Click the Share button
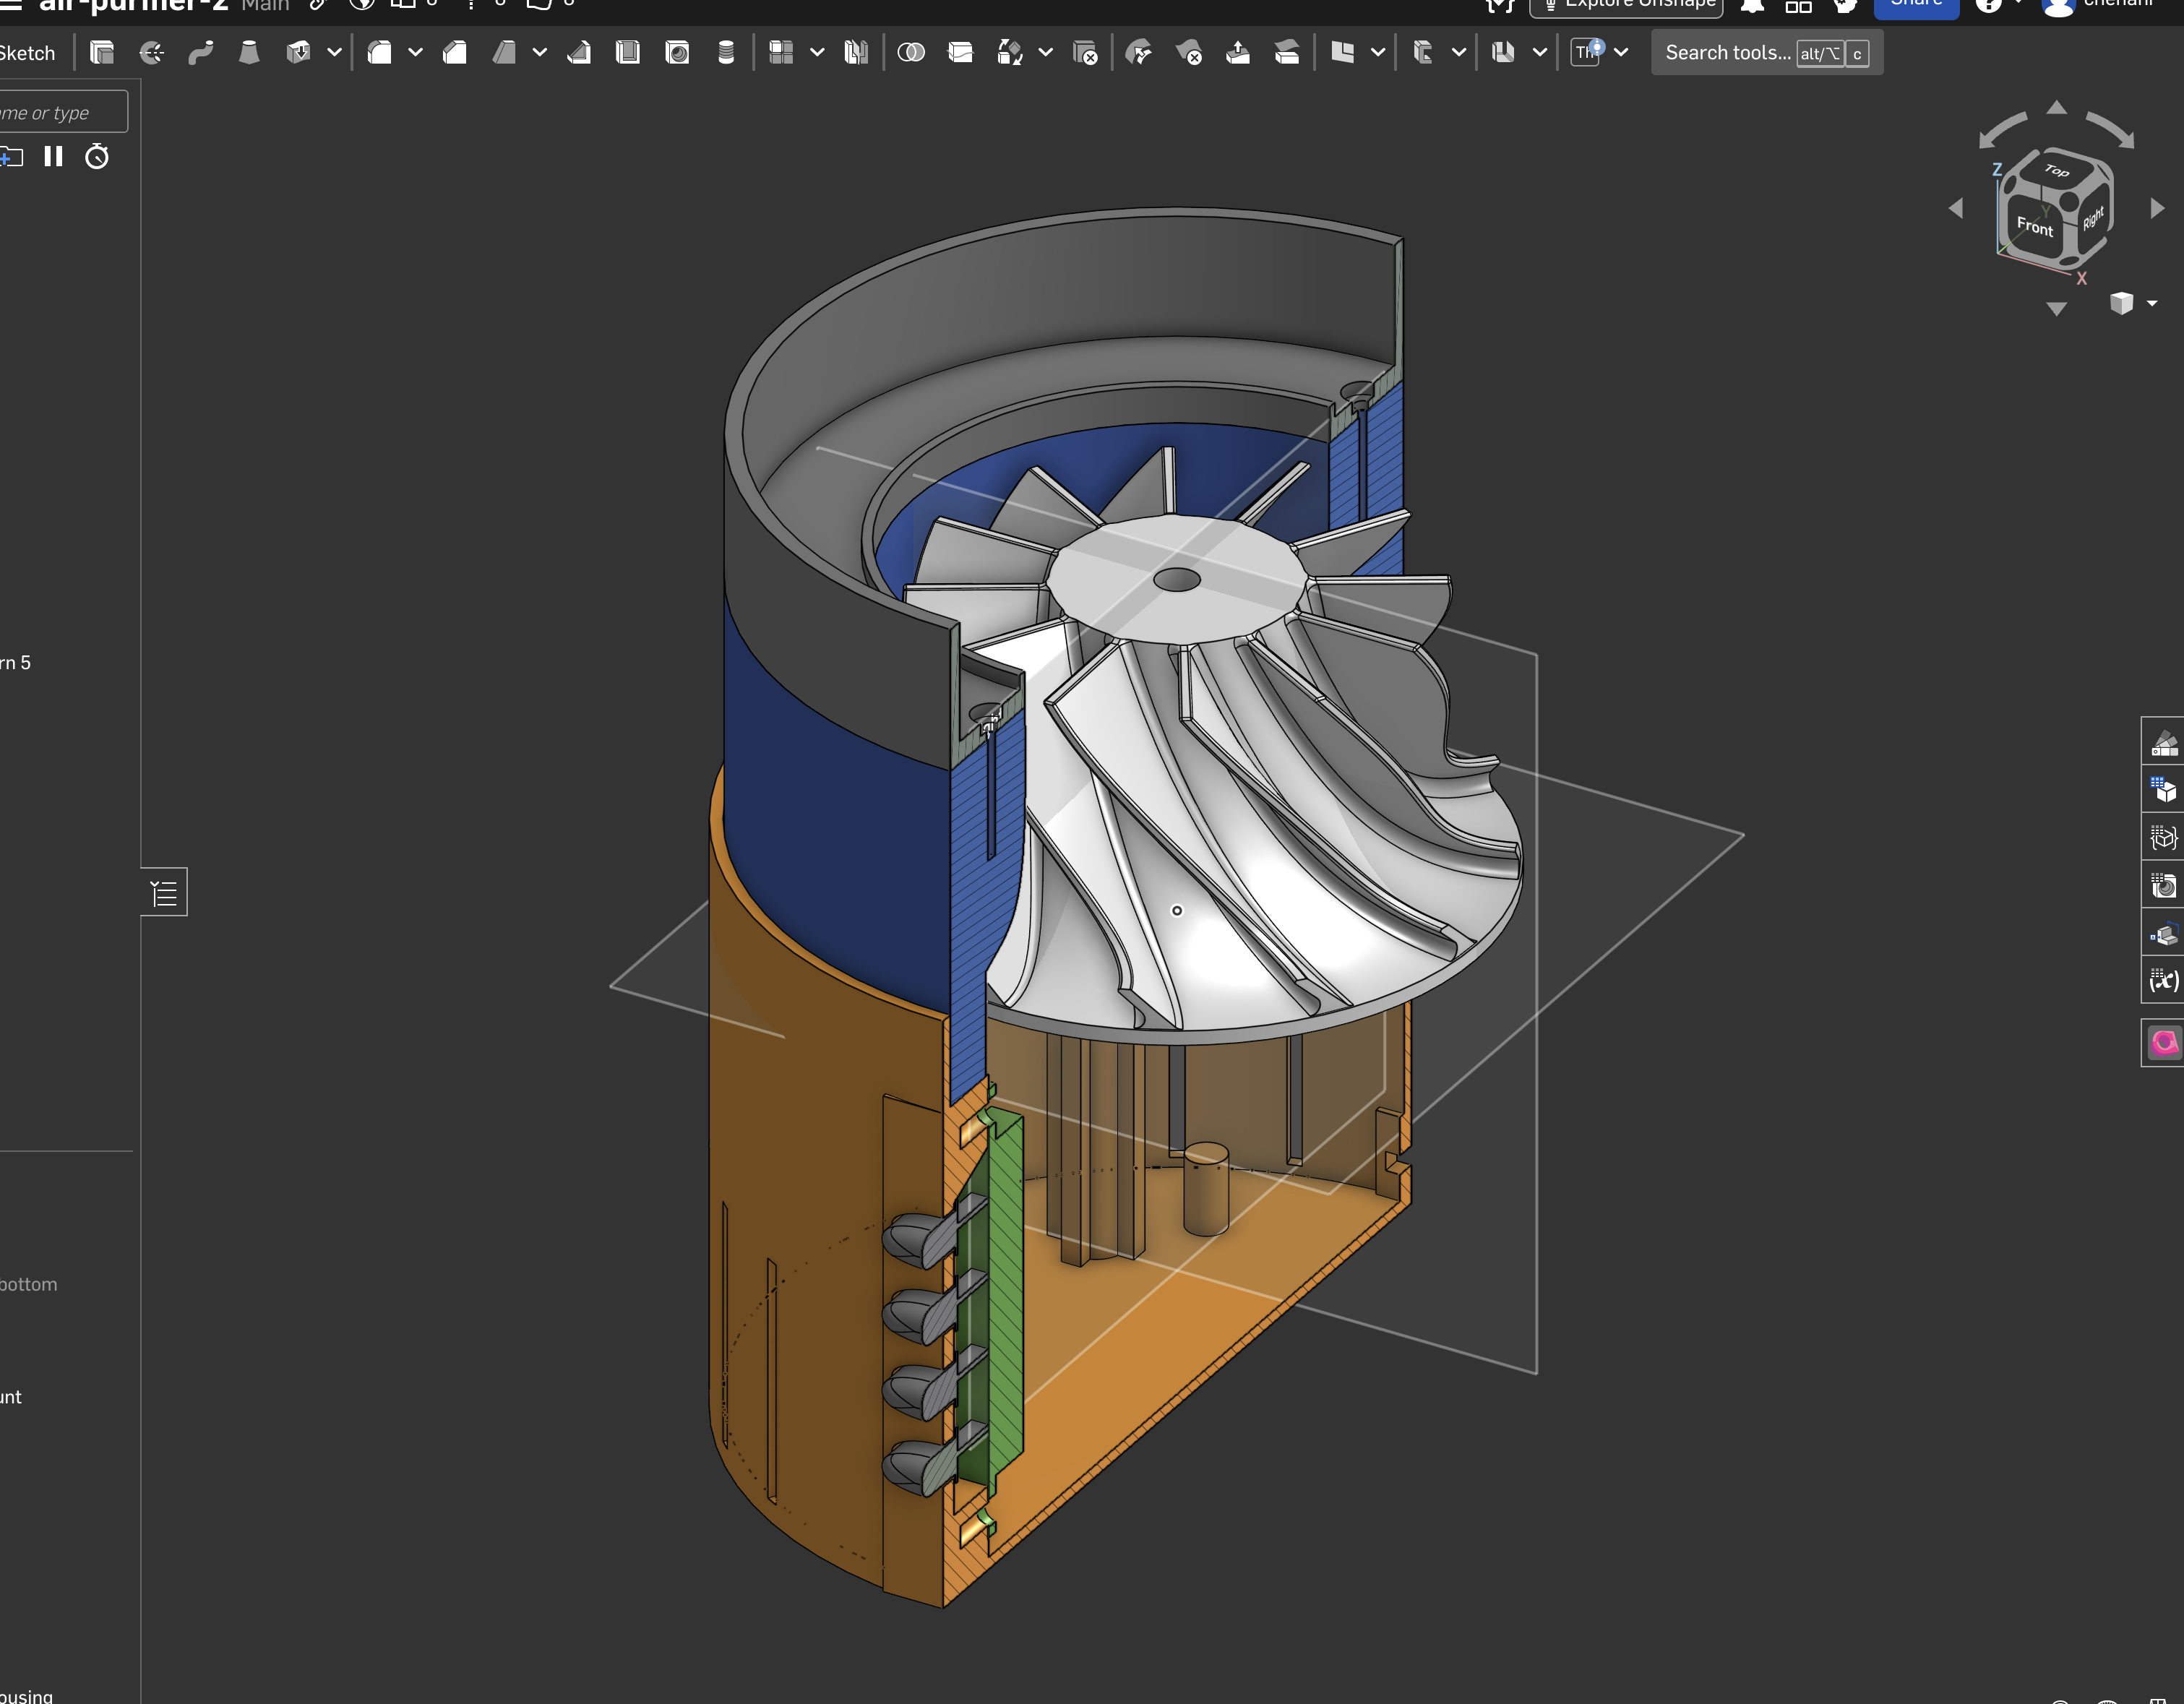The height and width of the screenshot is (1704, 2184). (1916, 5)
